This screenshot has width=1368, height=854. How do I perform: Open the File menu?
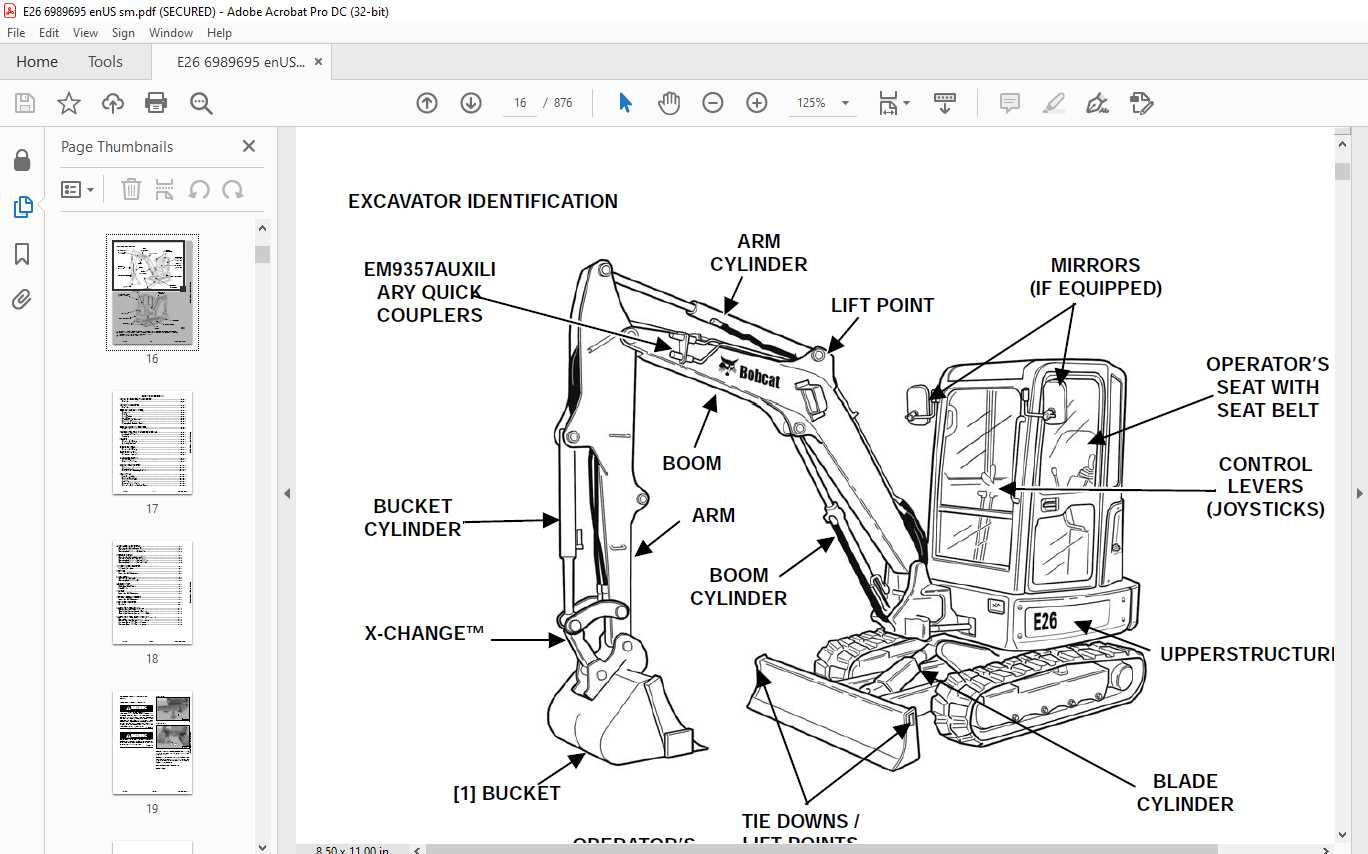pos(16,33)
